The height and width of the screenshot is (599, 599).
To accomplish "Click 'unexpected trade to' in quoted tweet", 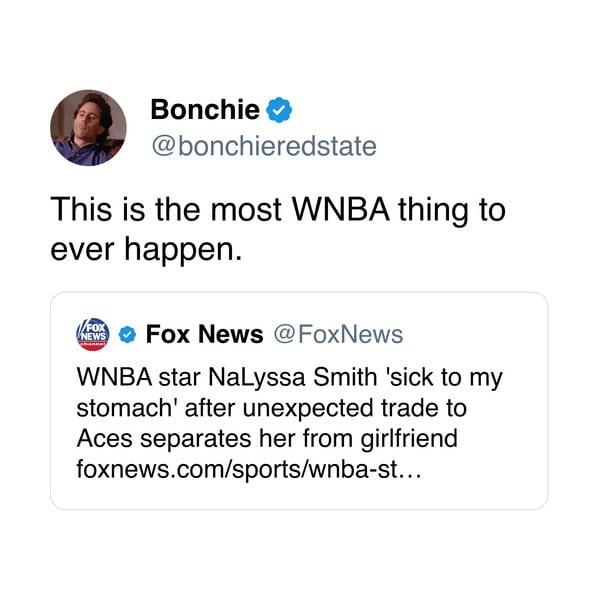I will click(x=355, y=408).
